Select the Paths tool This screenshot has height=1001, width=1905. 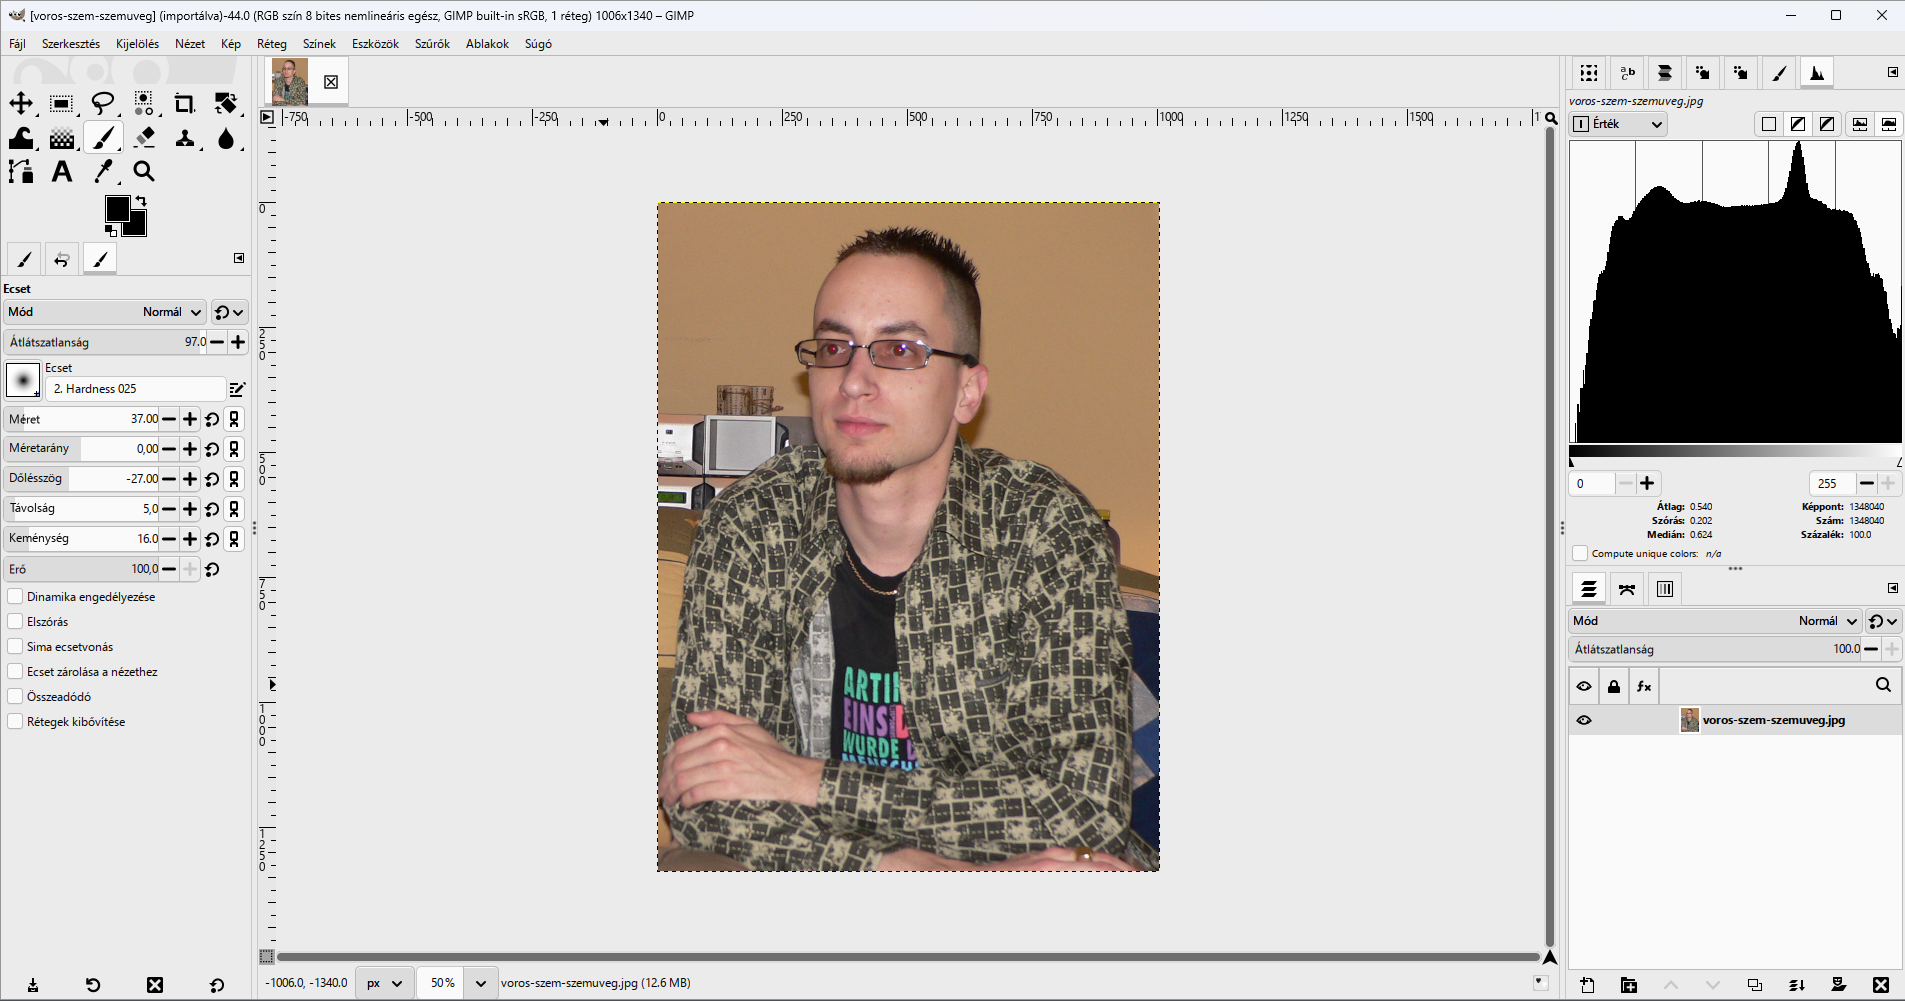coord(21,171)
